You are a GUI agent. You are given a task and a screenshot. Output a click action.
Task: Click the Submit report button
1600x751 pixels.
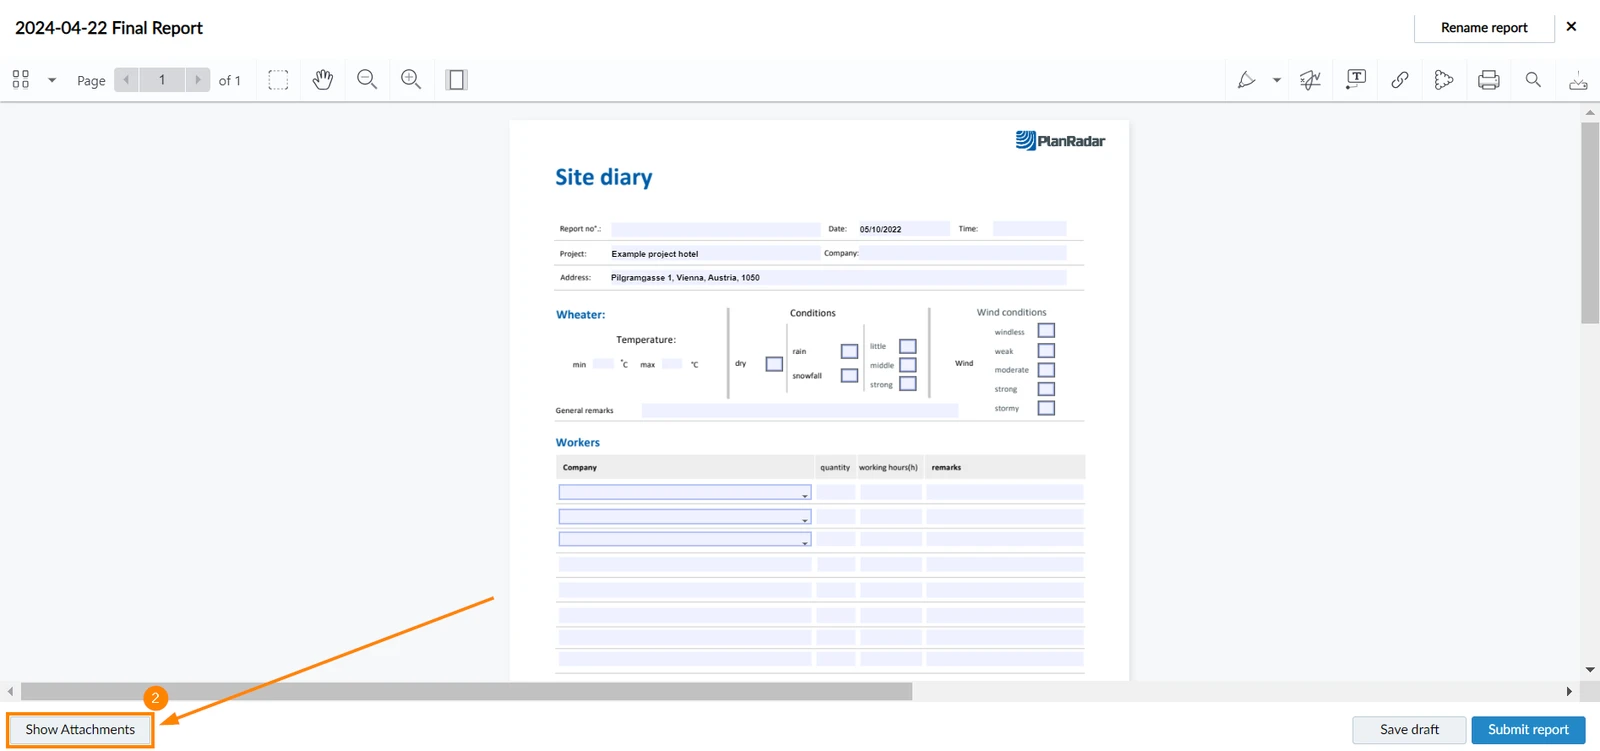1528,730
